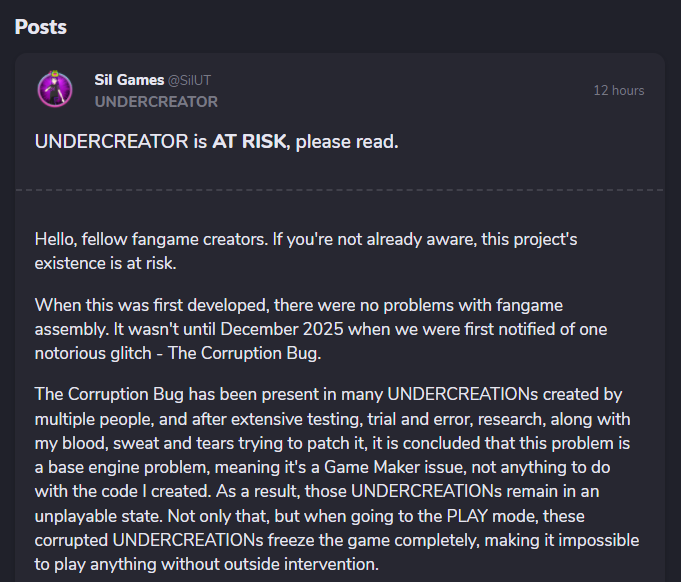Click the dashed divider below the post title
681x582 pixels.
click(340, 189)
